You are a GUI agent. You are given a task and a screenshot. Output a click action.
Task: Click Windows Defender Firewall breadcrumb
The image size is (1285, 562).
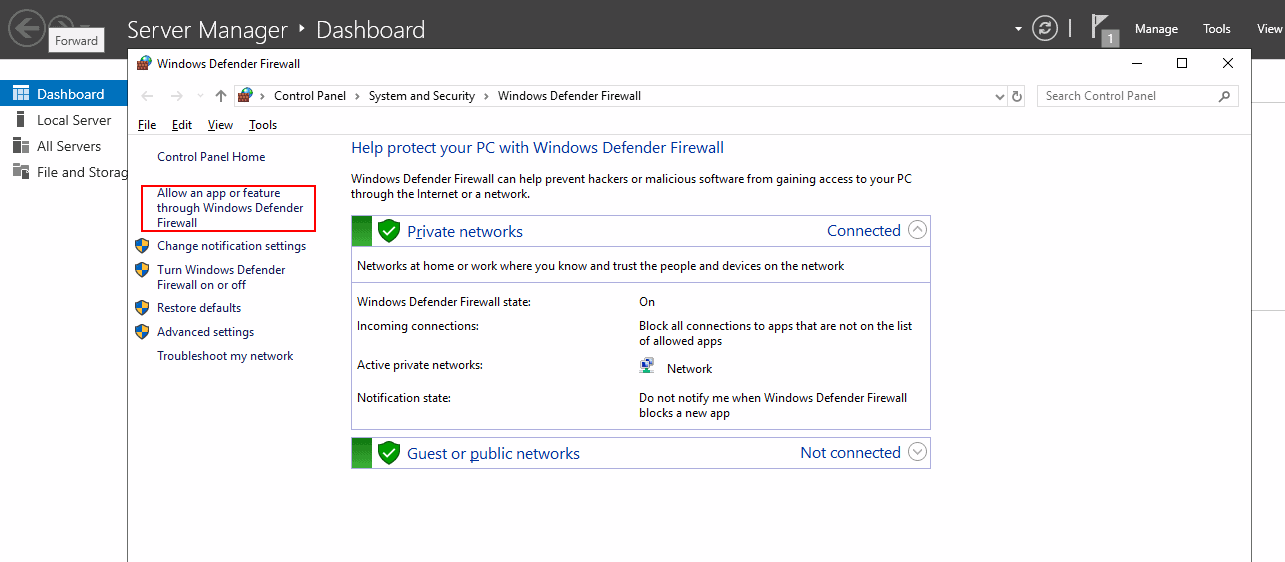[x=569, y=96]
